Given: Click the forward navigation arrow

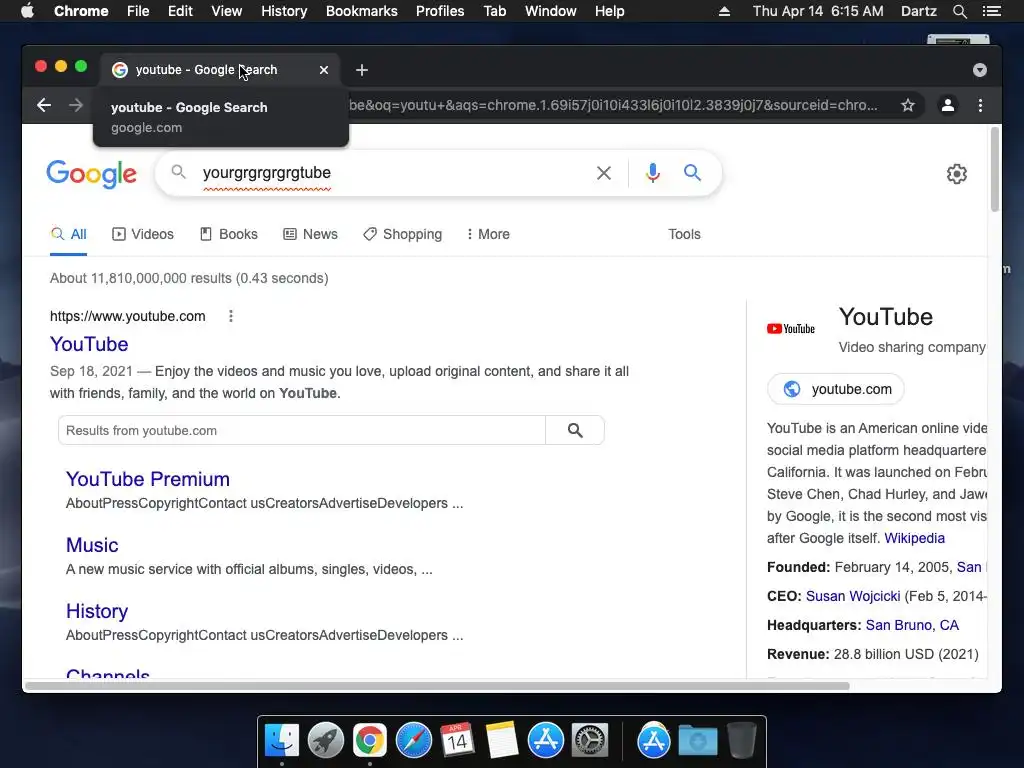Looking at the screenshot, I should click(76, 105).
